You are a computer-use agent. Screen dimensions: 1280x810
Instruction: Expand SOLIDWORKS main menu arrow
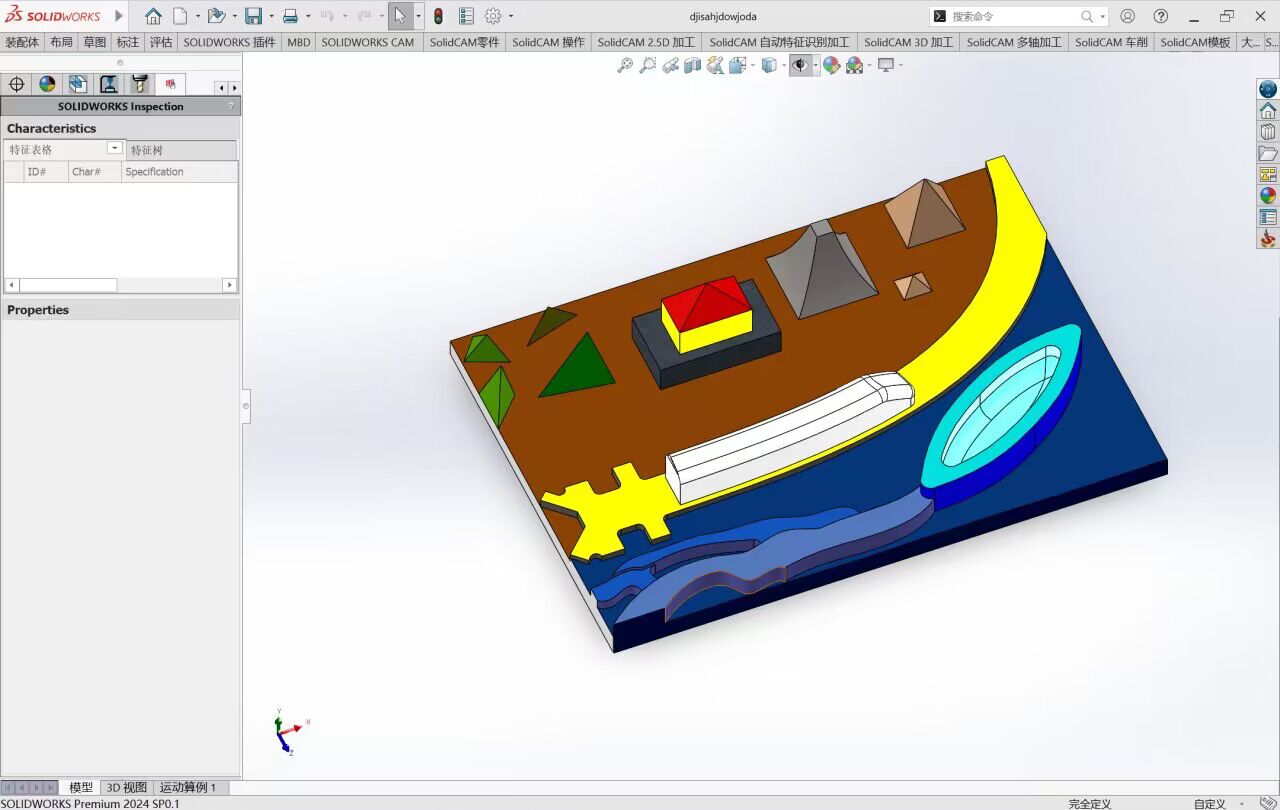(x=119, y=16)
